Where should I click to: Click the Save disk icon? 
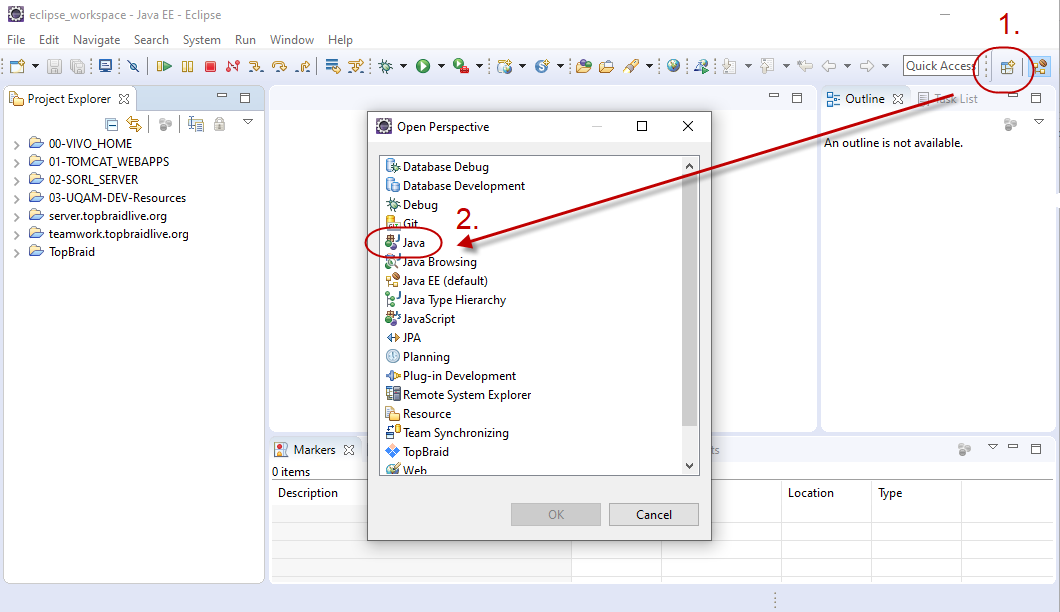coord(54,66)
